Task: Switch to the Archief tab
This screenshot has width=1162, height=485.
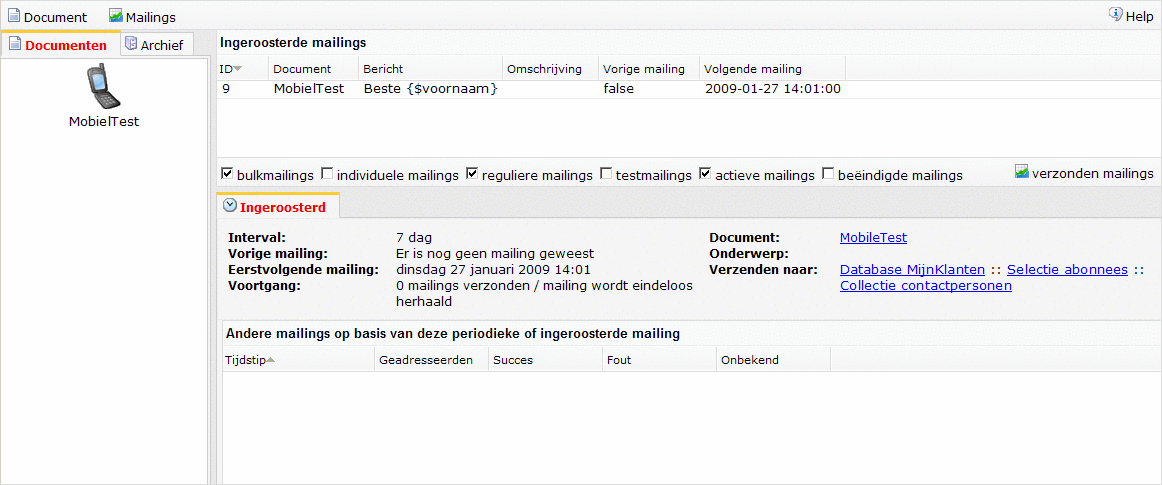Action: [x=161, y=46]
